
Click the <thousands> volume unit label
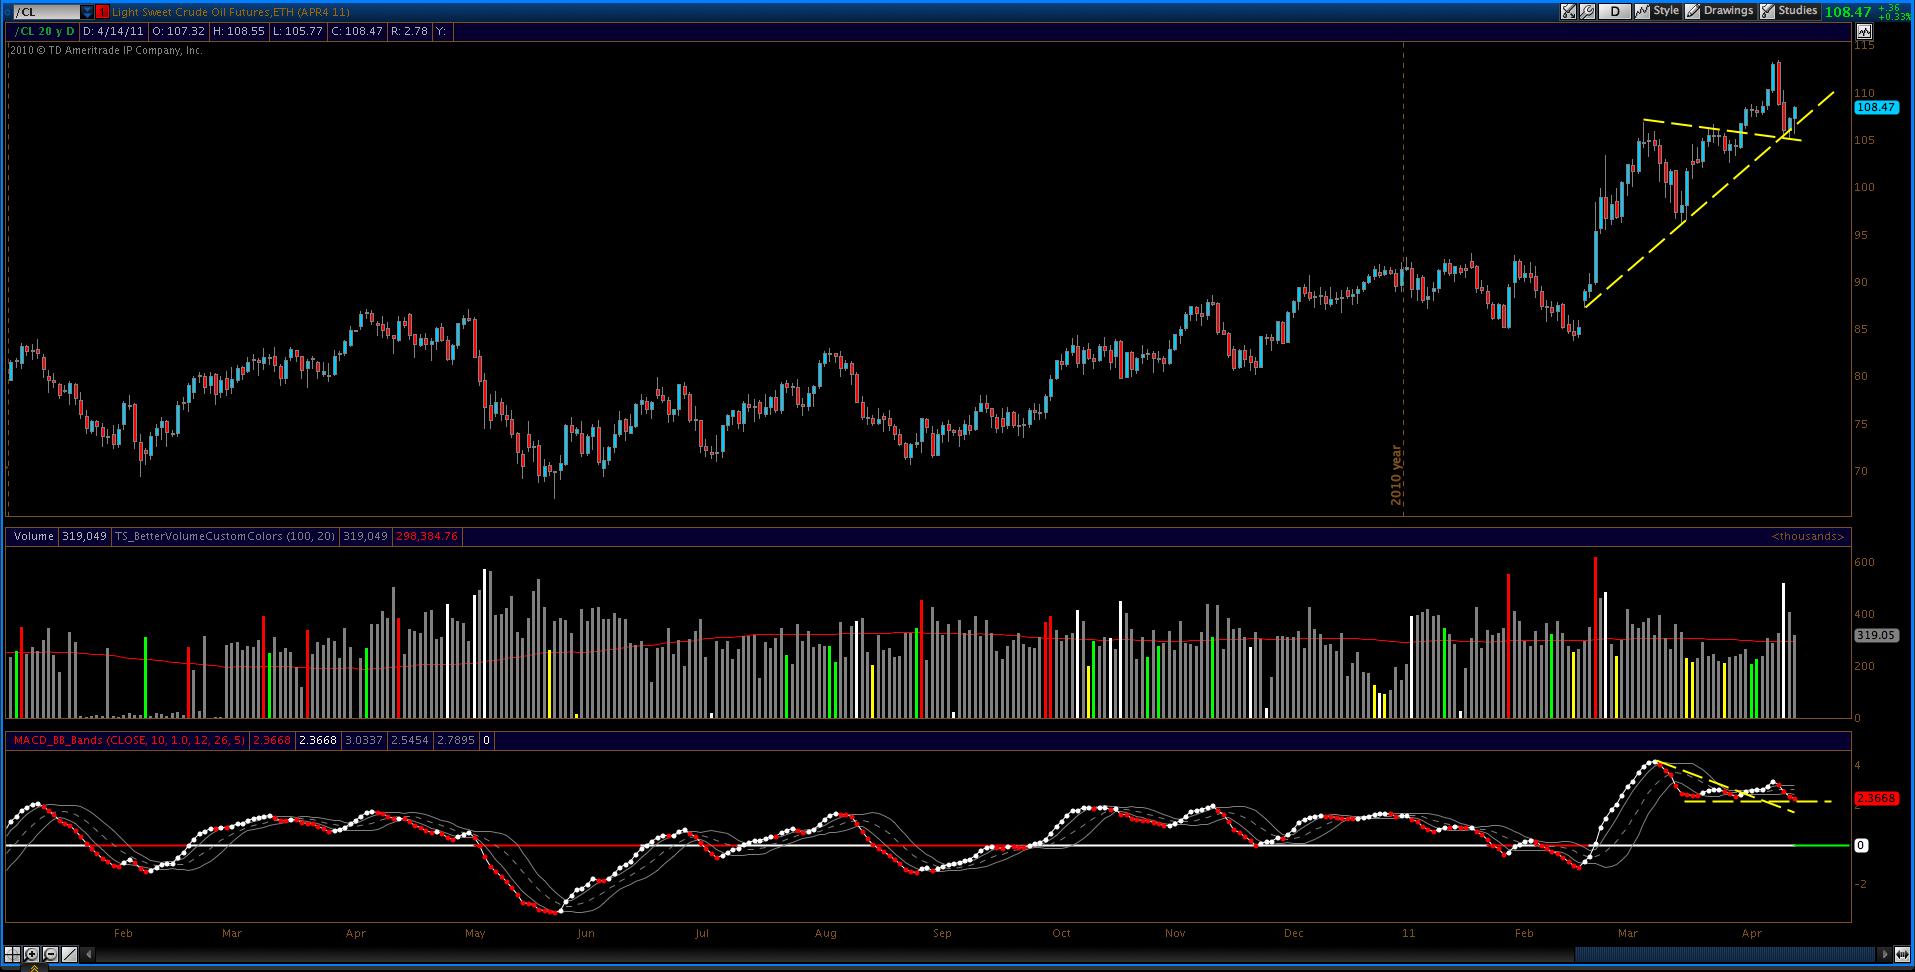point(1808,536)
